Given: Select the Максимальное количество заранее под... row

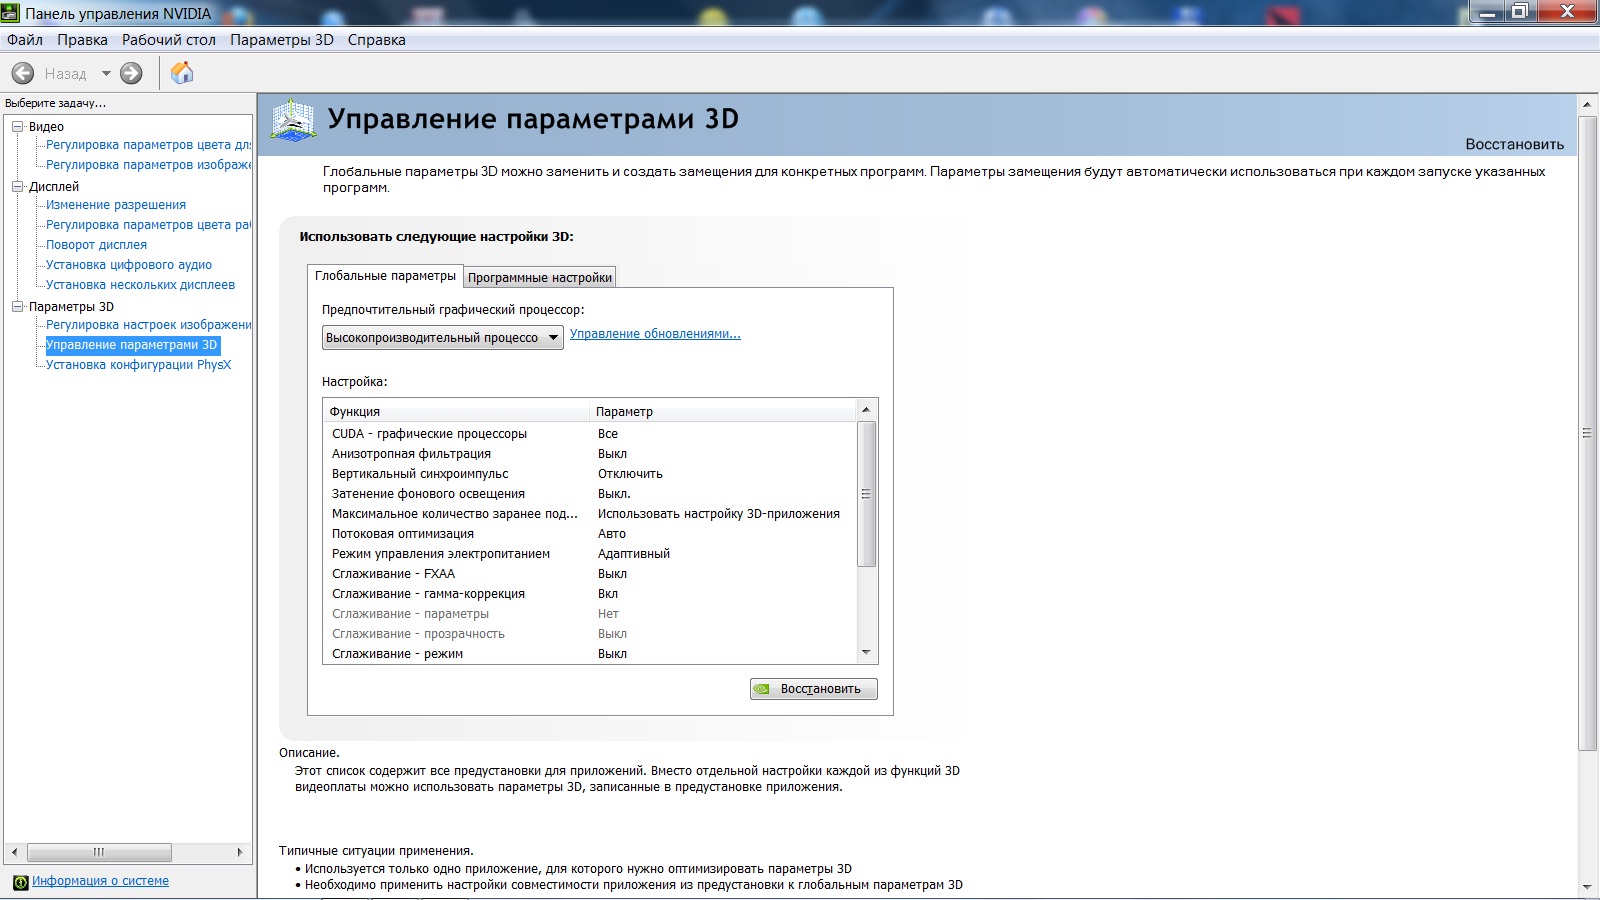Looking at the screenshot, I should click(x=590, y=514).
